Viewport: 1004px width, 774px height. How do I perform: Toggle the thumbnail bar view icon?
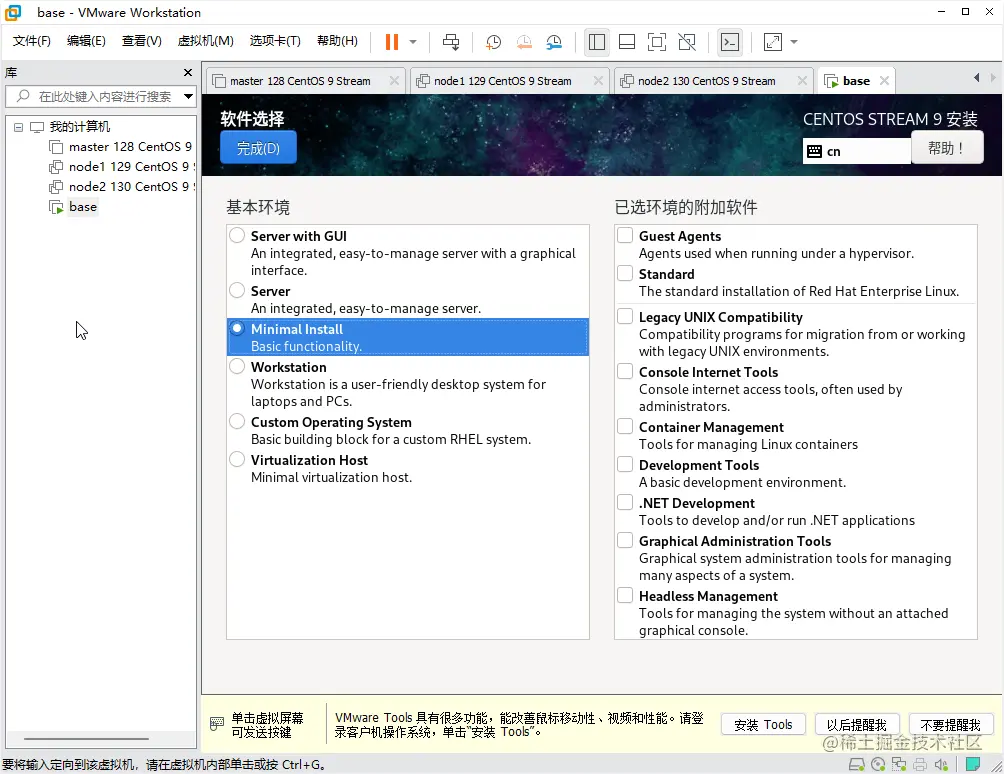tap(627, 42)
